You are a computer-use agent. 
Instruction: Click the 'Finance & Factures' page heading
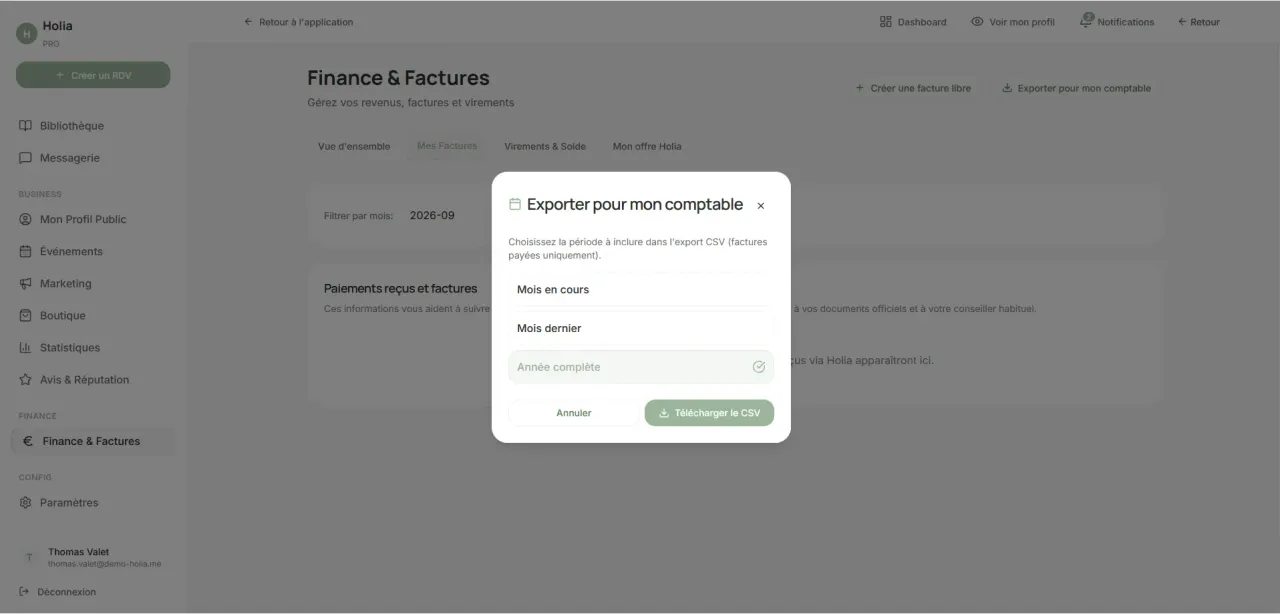point(398,78)
